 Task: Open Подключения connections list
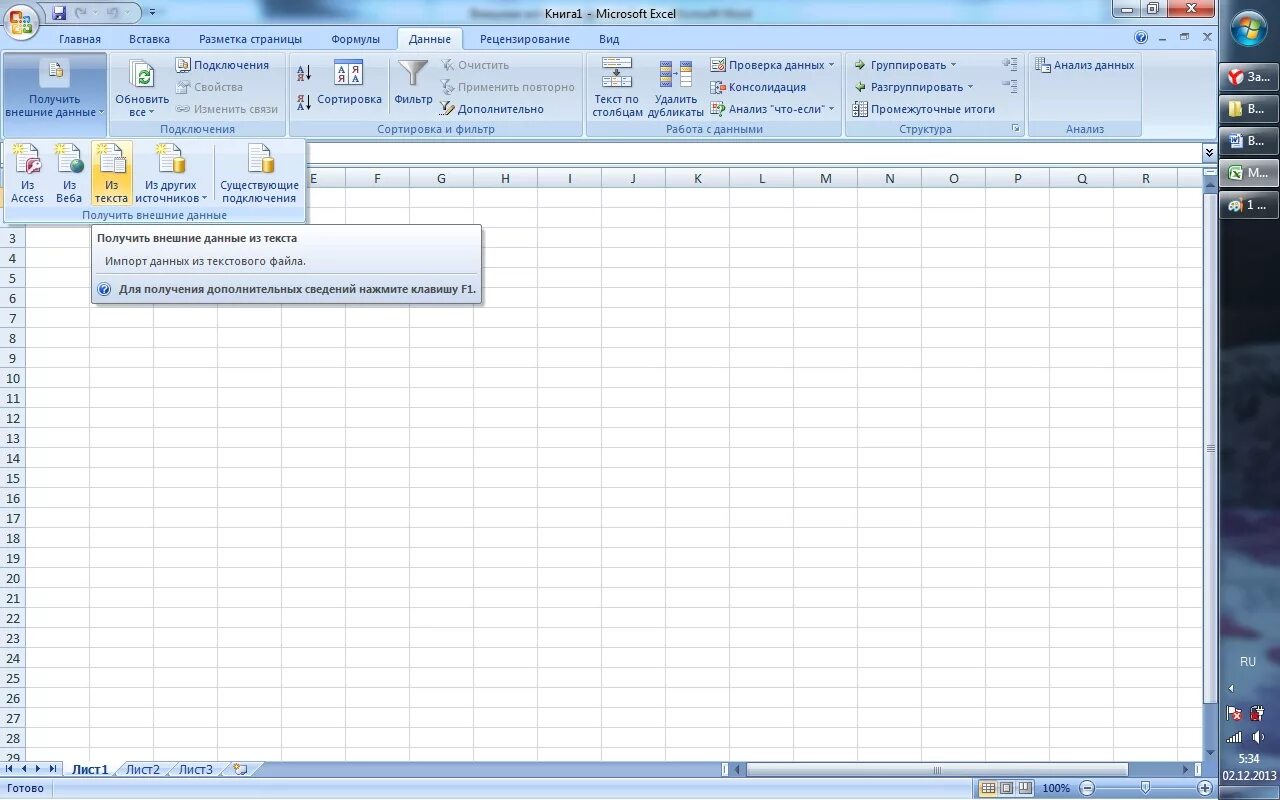(x=222, y=65)
